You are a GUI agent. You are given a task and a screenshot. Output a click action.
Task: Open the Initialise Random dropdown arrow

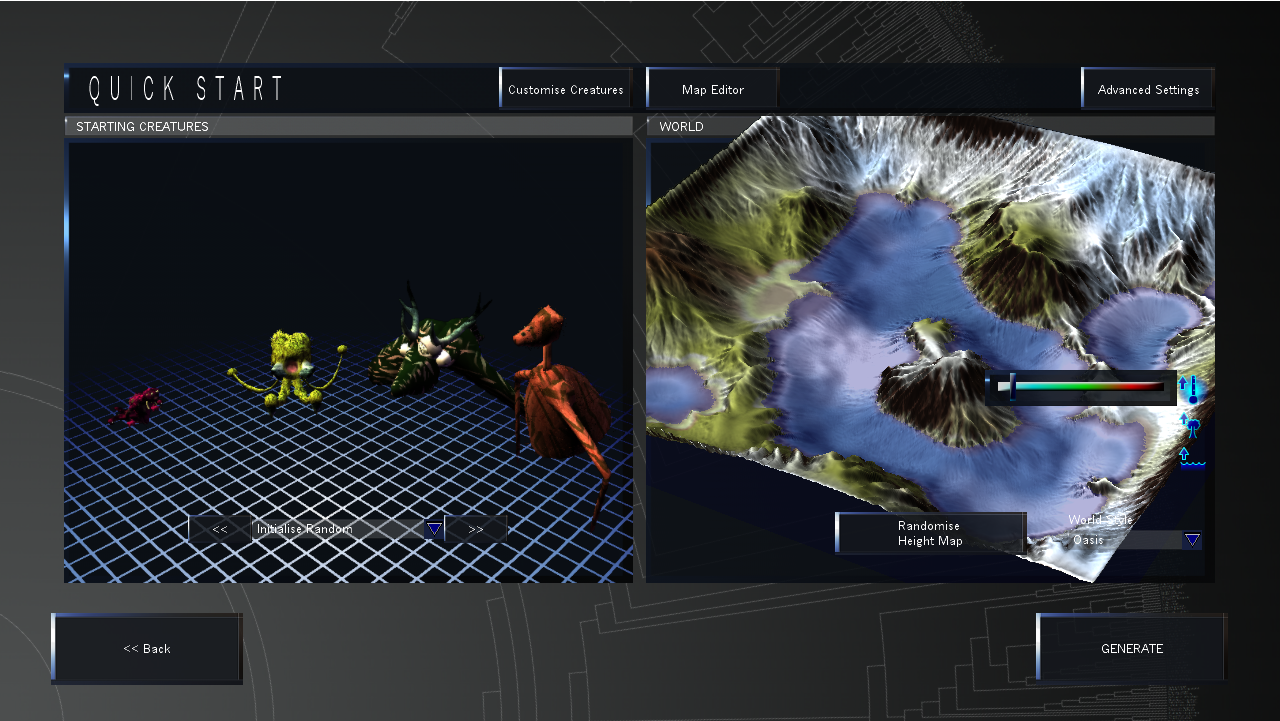tap(434, 529)
